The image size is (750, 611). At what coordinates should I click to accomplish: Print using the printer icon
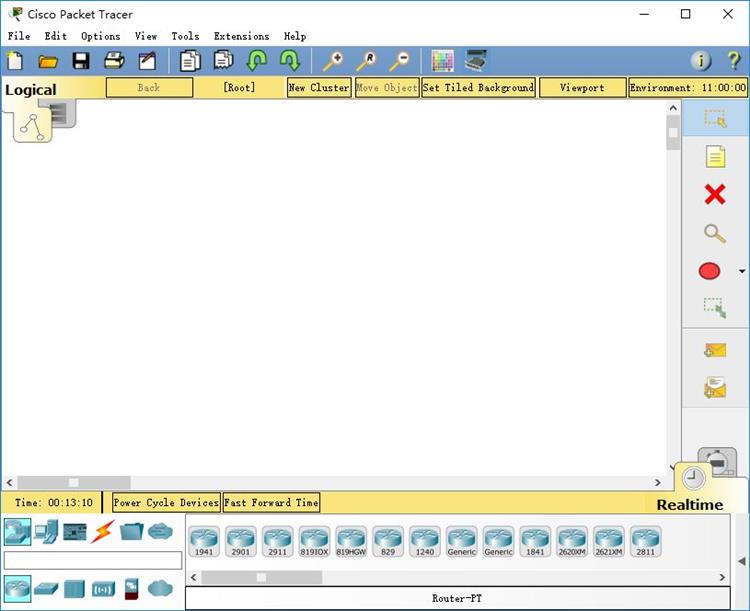[x=114, y=61]
